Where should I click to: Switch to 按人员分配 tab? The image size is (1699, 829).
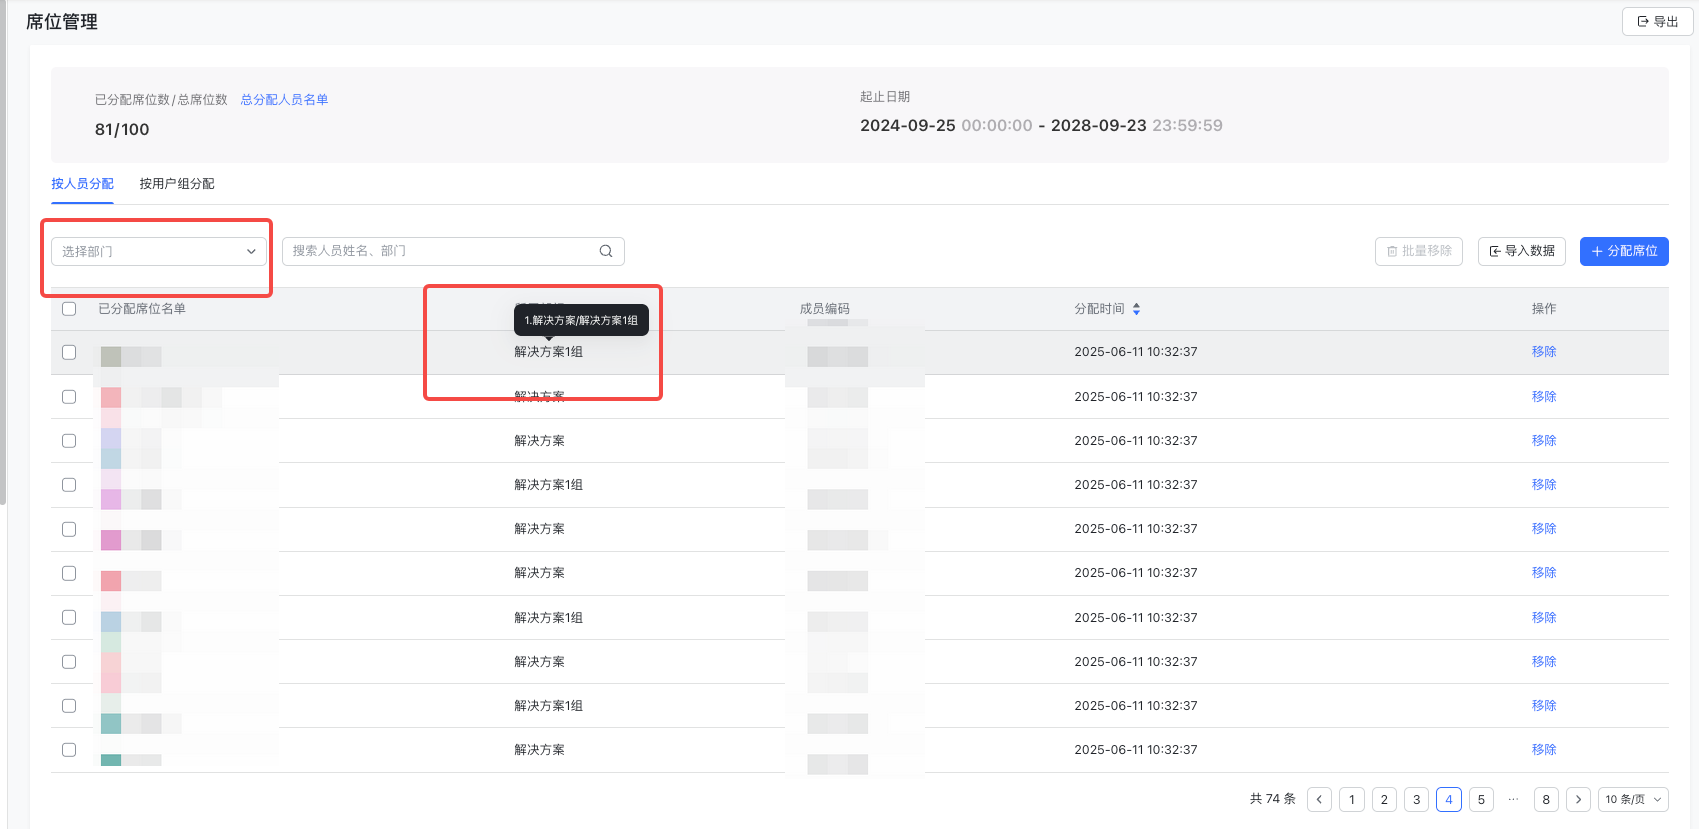coord(82,184)
